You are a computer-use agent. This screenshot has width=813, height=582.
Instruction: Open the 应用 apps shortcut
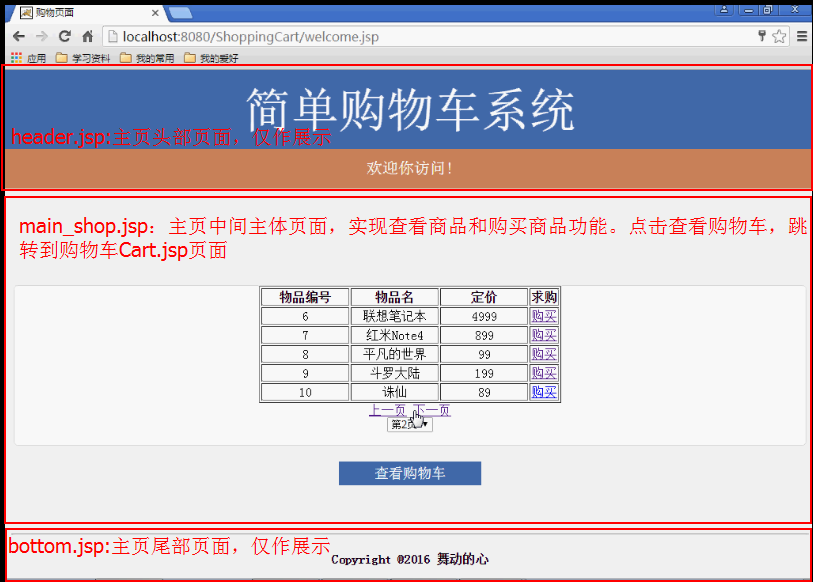click(29, 58)
